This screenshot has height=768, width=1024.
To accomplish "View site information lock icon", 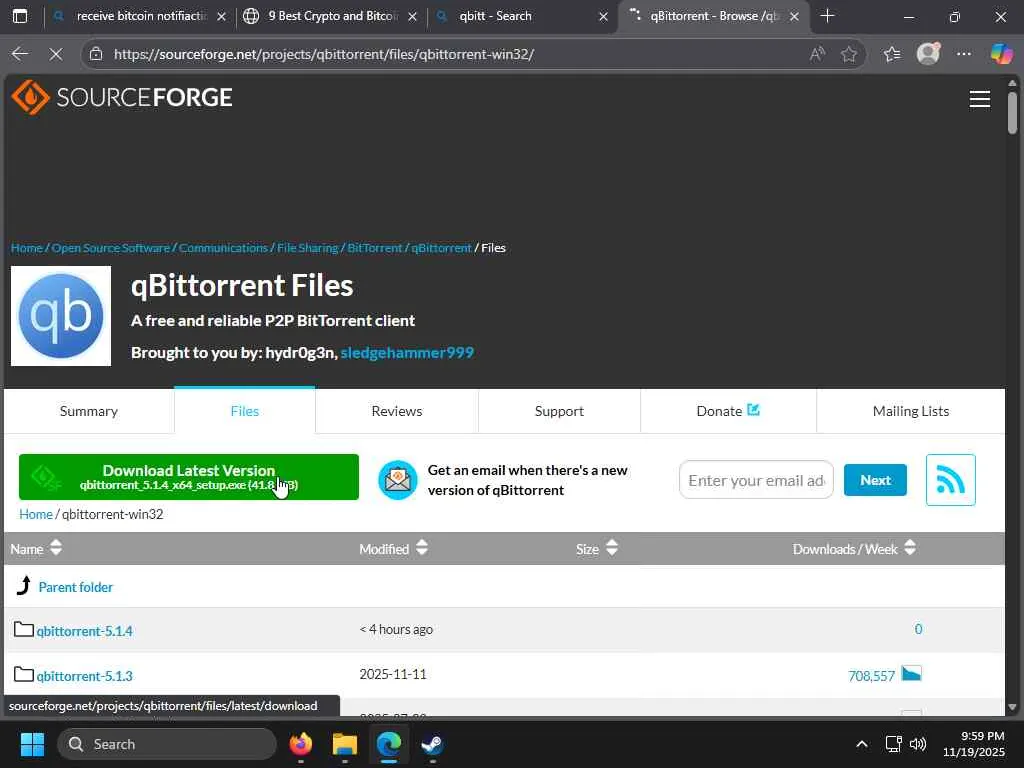I will pos(96,54).
